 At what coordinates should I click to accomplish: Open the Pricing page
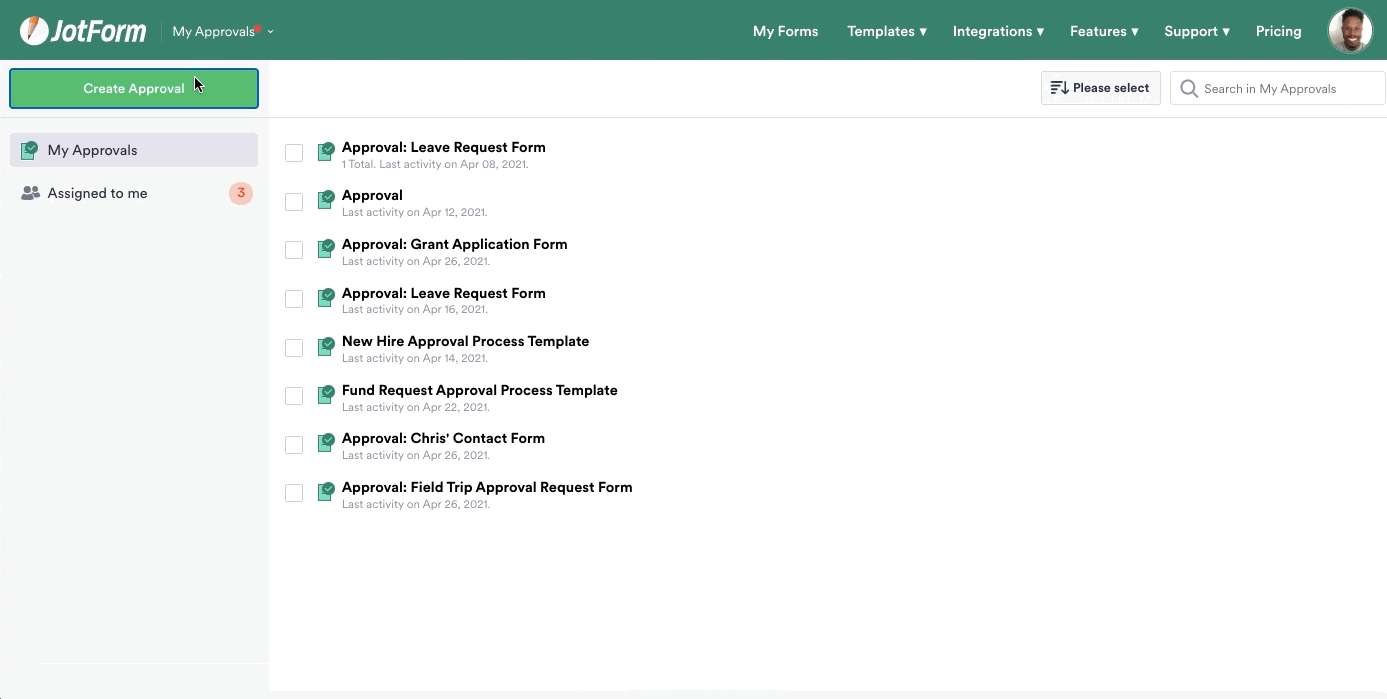coord(1278,31)
